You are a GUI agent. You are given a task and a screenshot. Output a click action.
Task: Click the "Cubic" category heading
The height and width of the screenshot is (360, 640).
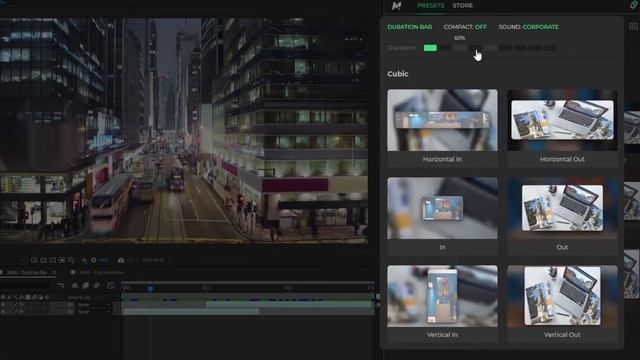pos(398,74)
